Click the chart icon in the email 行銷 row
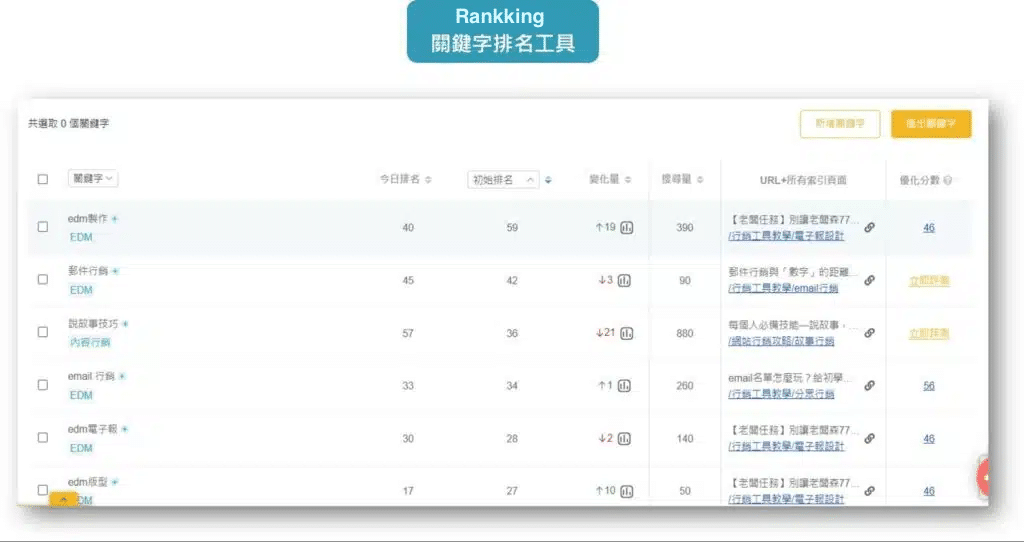Viewport: 1024px width, 542px height. pos(624,386)
